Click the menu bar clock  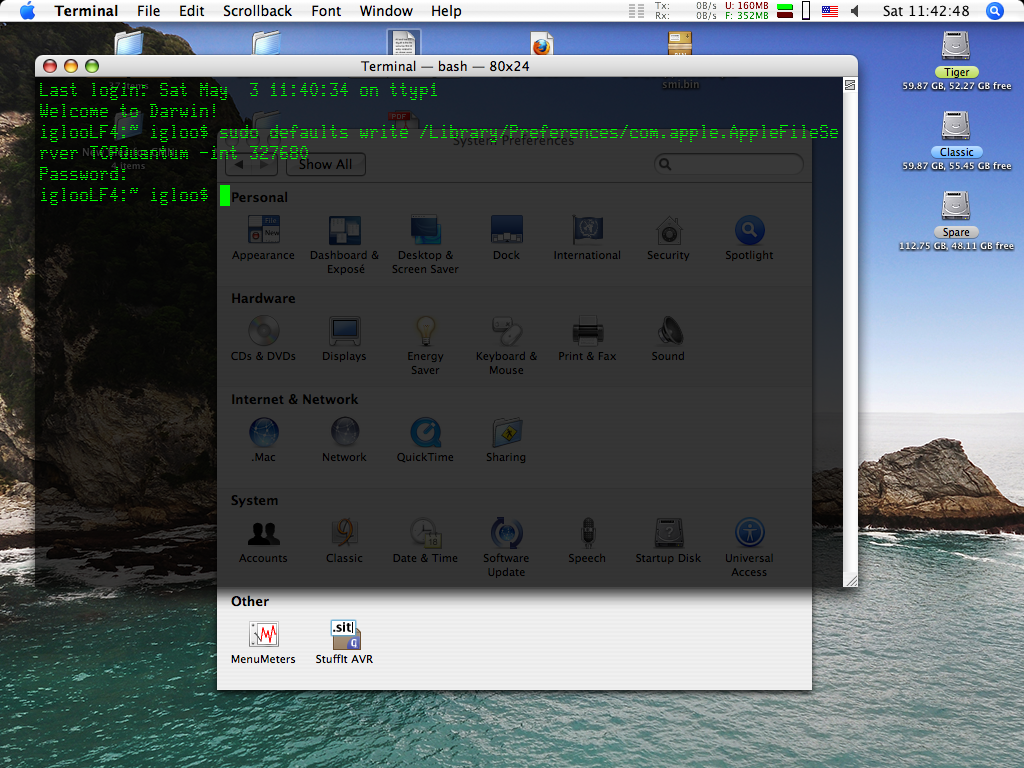click(926, 11)
